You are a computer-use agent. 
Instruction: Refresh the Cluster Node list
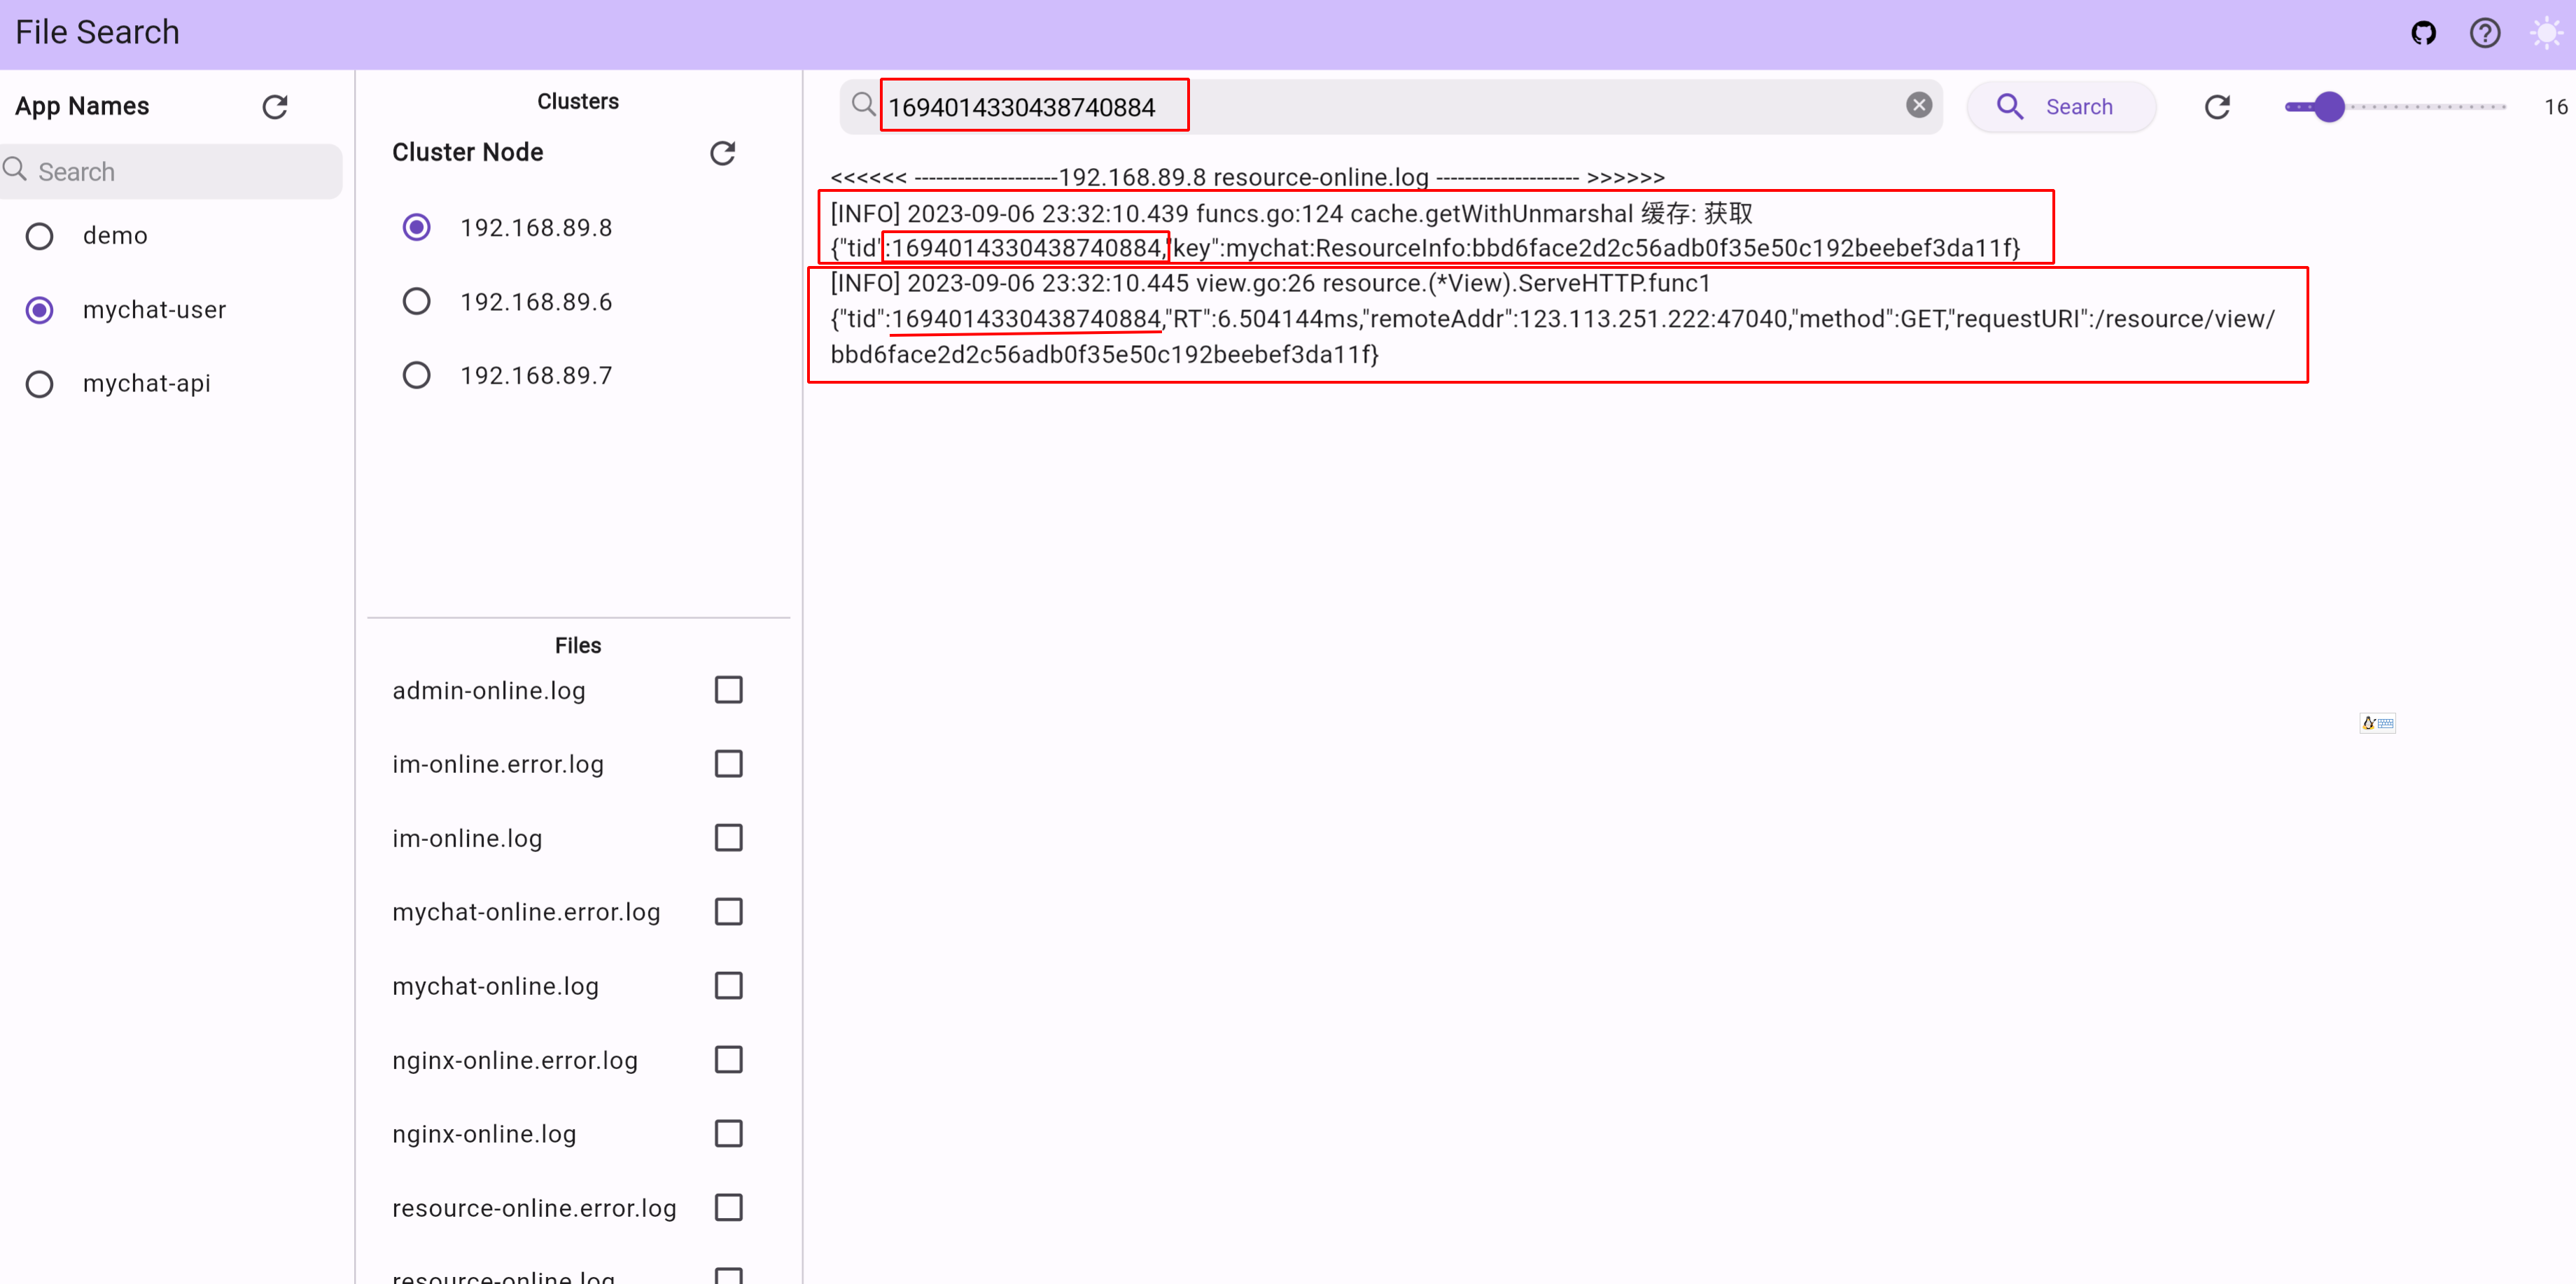(722, 153)
